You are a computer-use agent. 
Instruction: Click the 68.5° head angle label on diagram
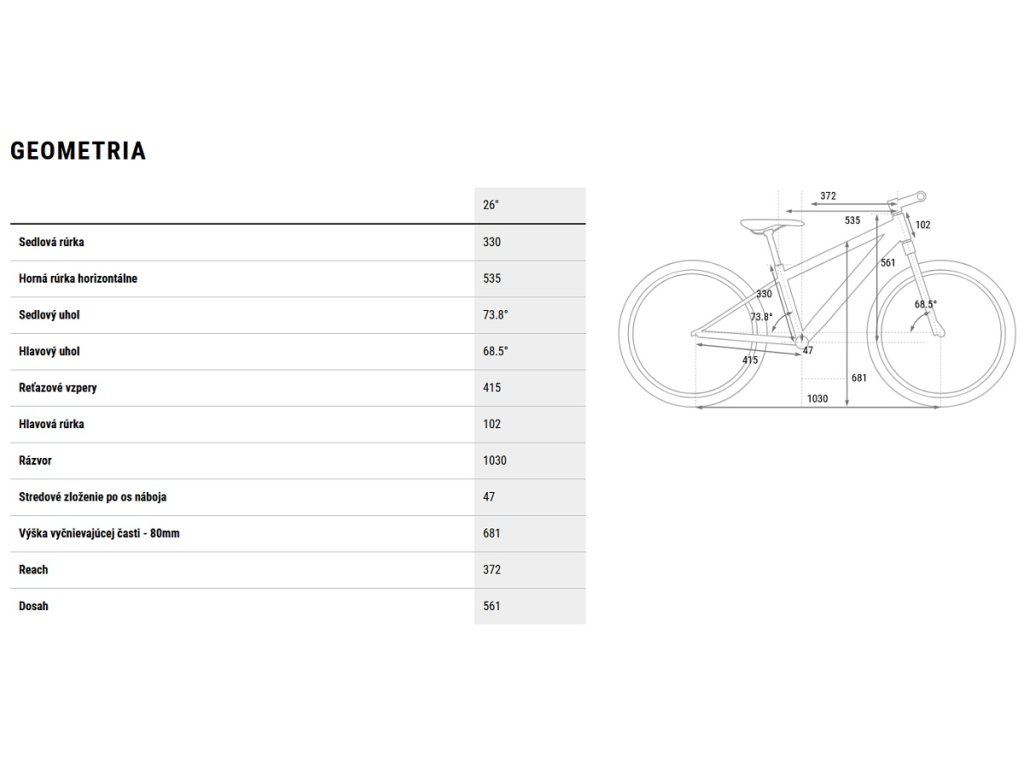click(925, 304)
